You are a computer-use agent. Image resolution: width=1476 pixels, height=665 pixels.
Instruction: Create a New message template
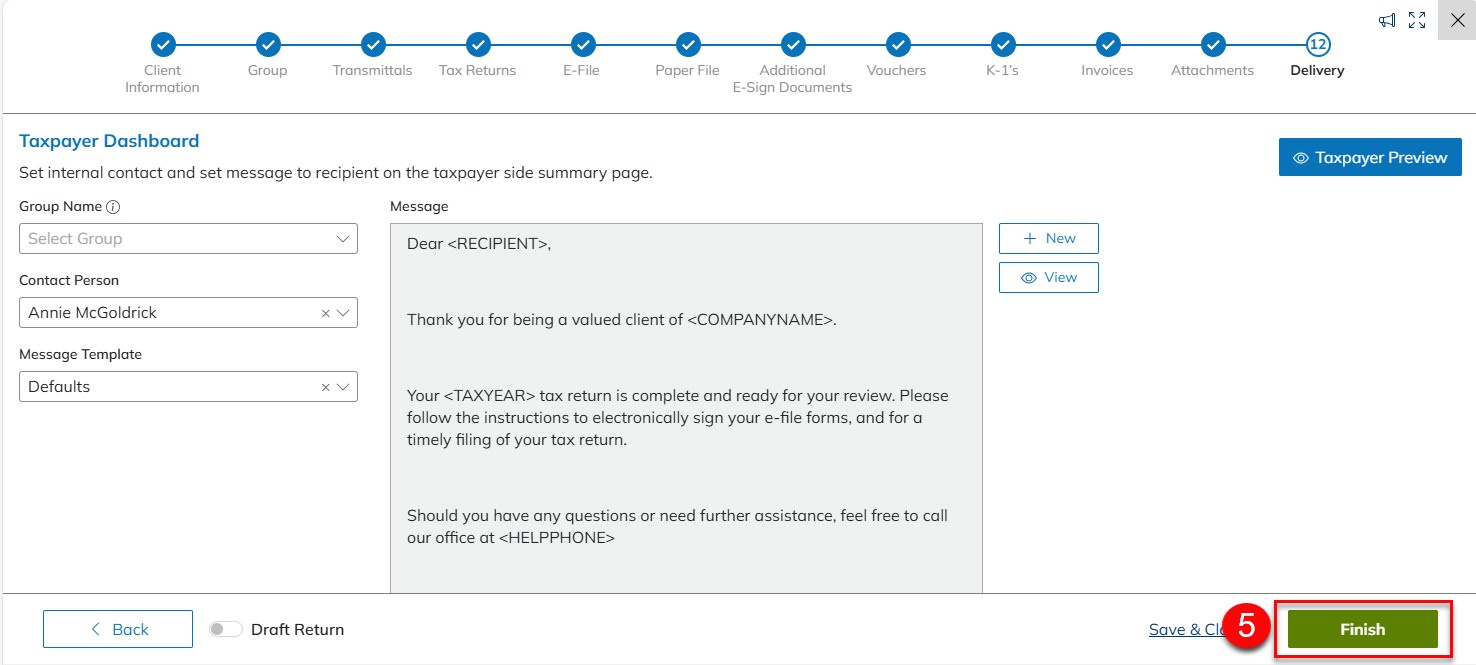[1048, 239]
